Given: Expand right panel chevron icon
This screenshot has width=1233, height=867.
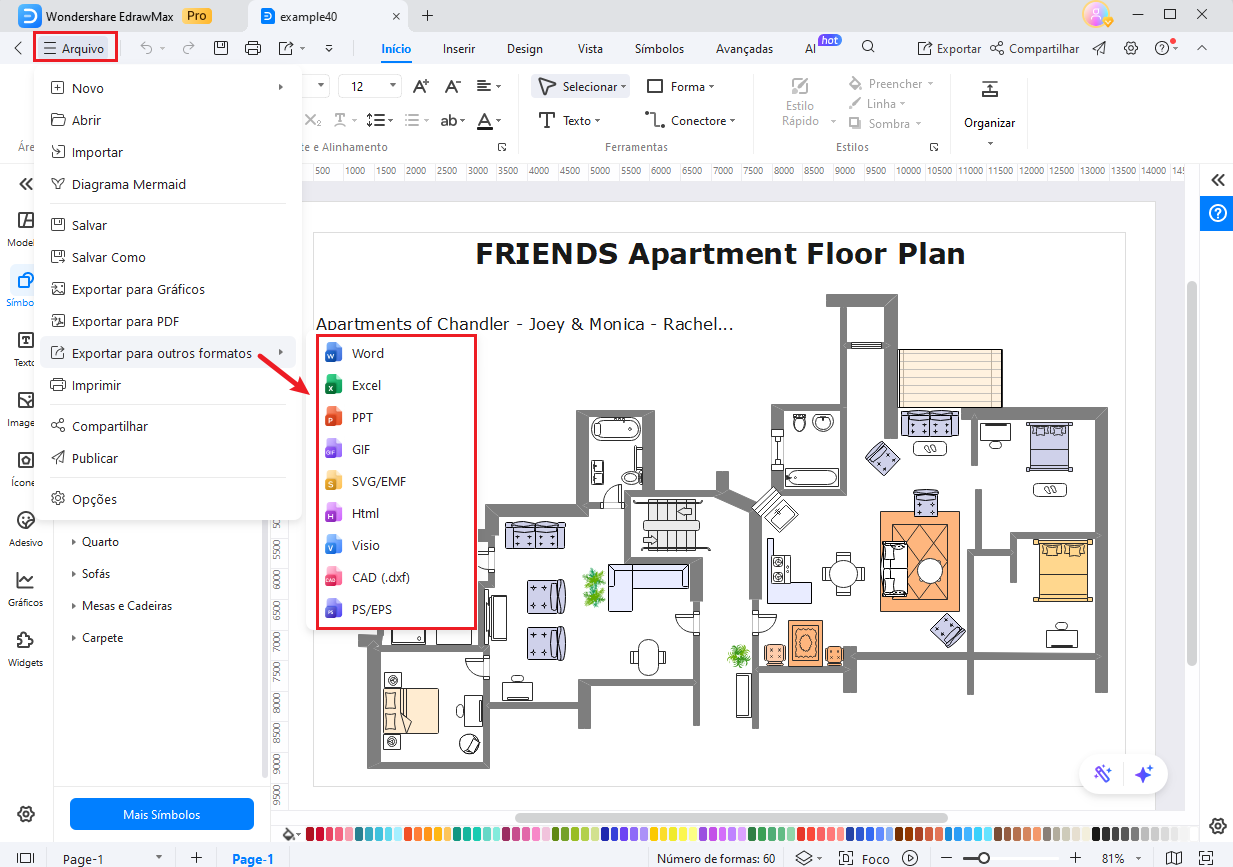Looking at the screenshot, I should (1217, 180).
